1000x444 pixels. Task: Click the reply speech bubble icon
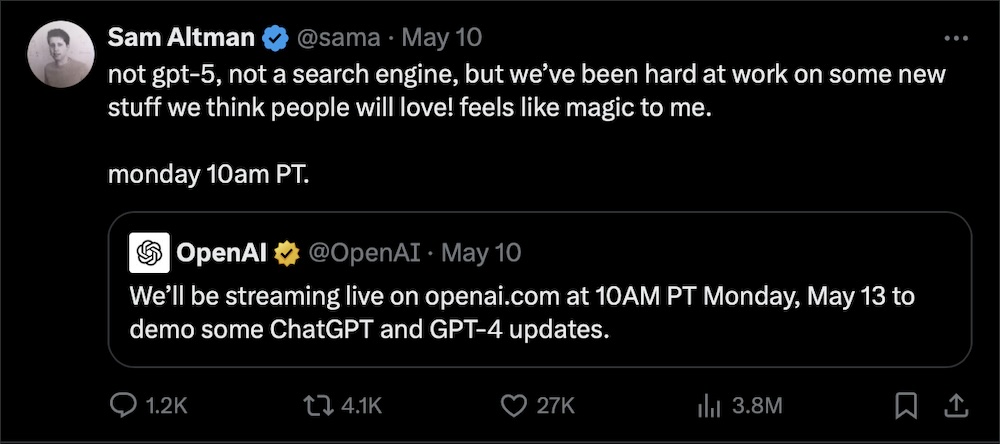click(x=122, y=405)
